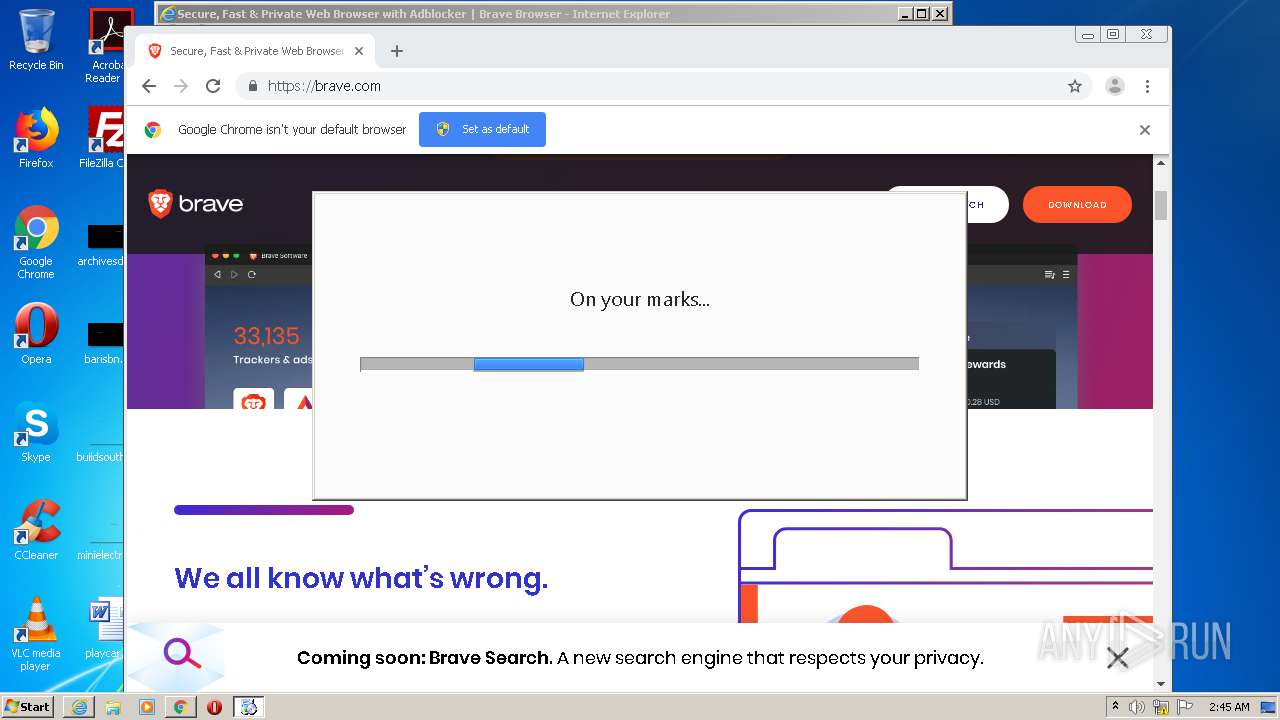Open the Chrome three-dot menu
Image resolution: width=1280 pixels, height=720 pixels.
point(1147,86)
